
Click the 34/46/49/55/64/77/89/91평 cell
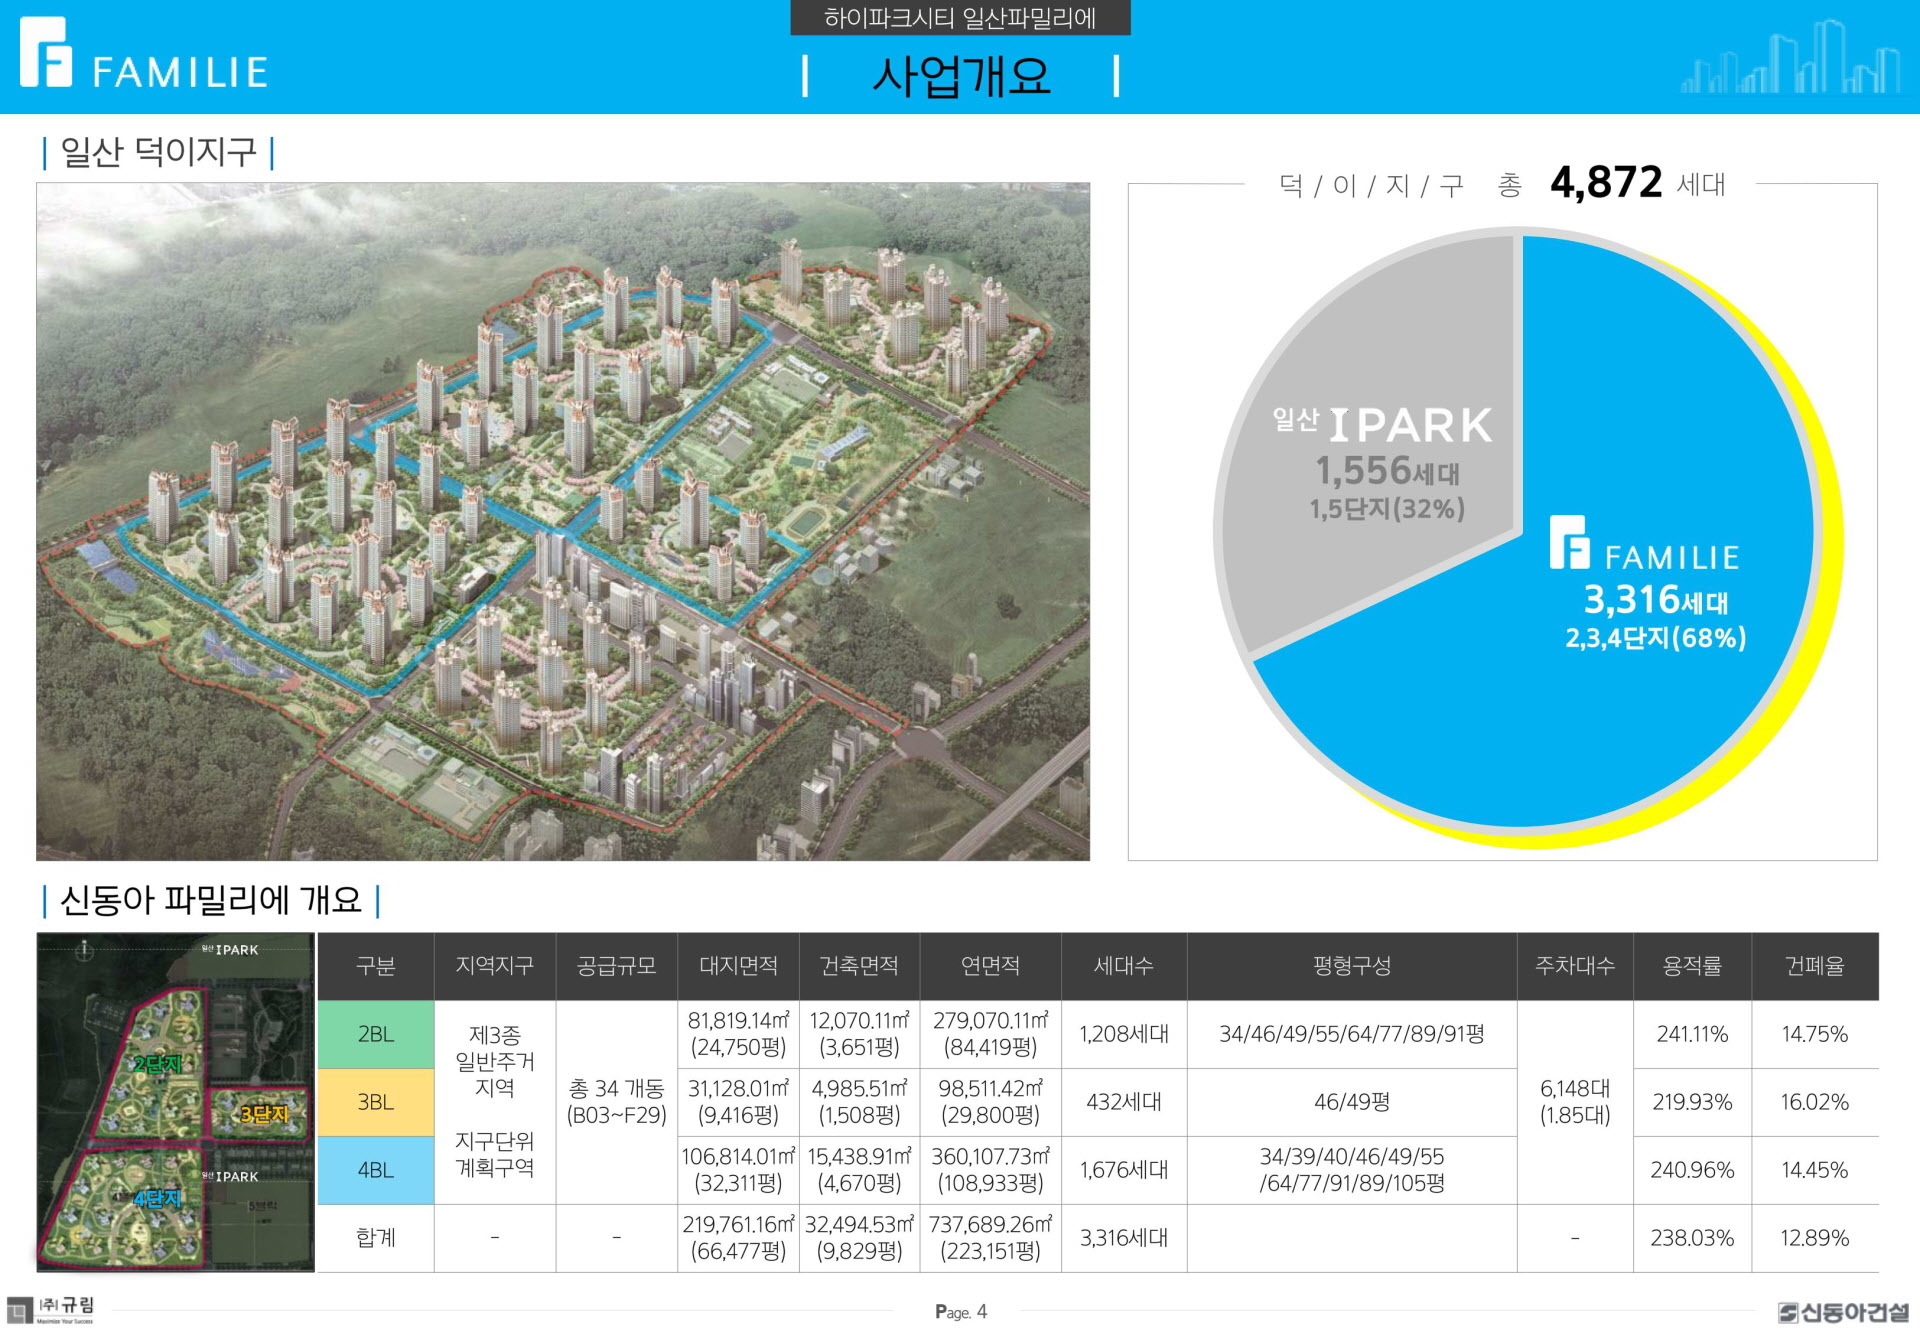click(x=1352, y=1034)
